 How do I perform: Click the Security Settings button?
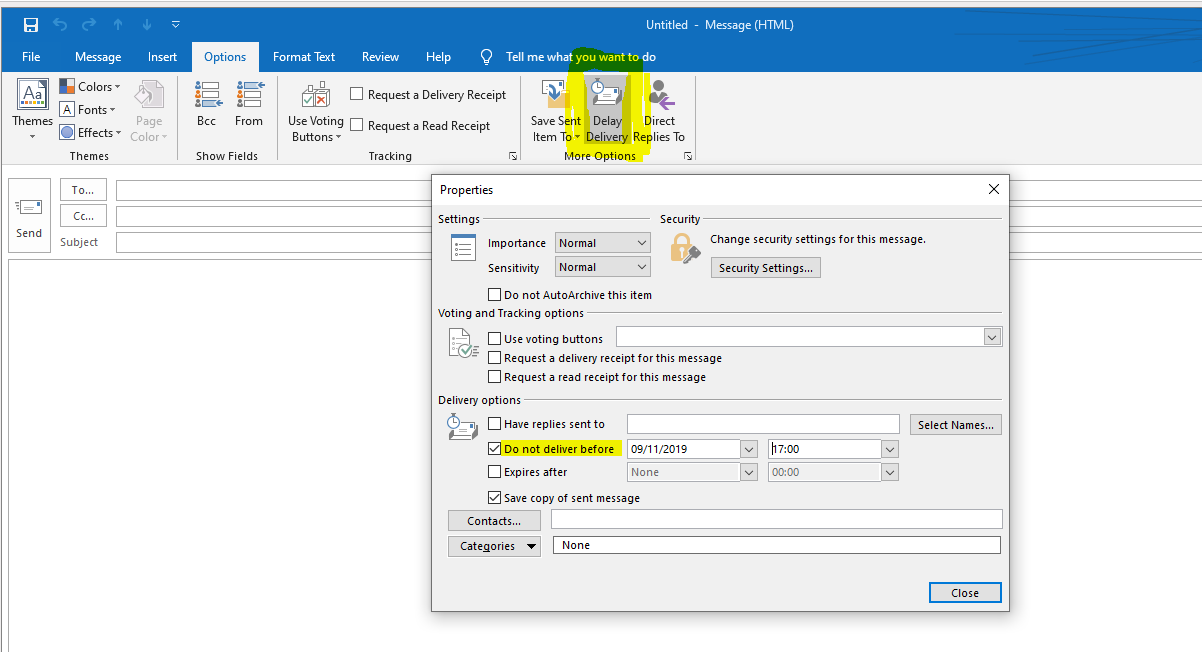click(x=766, y=268)
